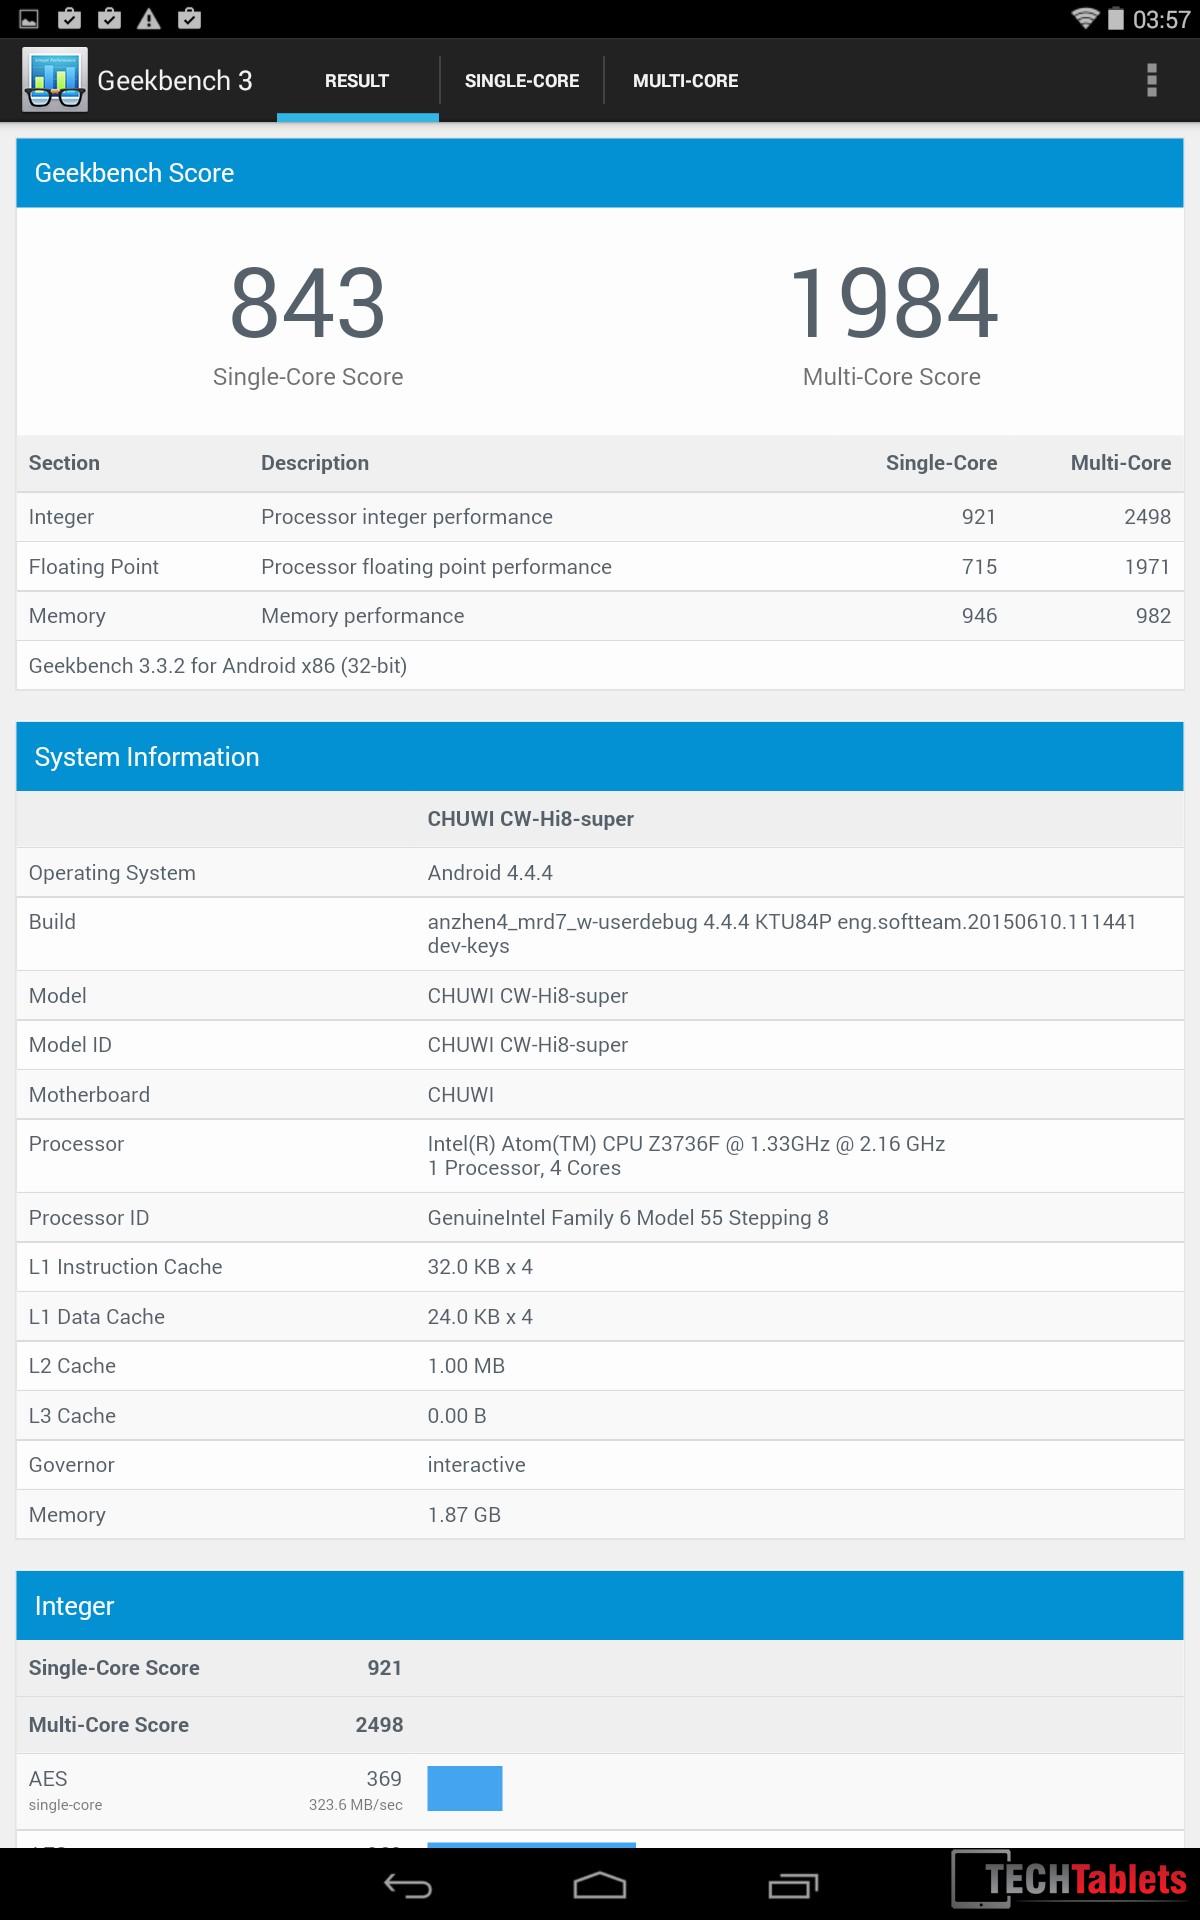Tap the Single-Core column header
Viewport: 1200px width, 1920px height.
(x=941, y=463)
